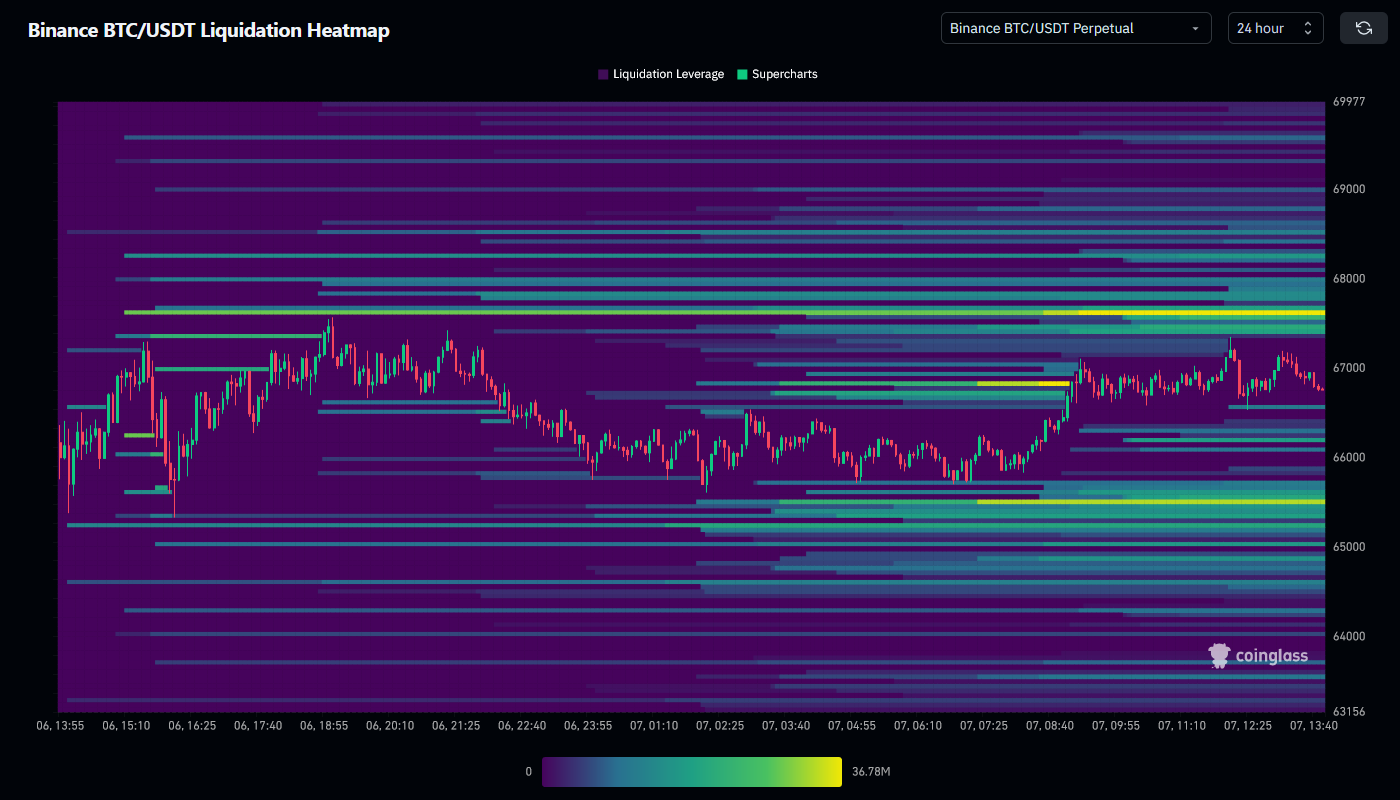
Task: Click the 0 minimum scale value
Action: pyautogui.click(x=528, y=772)
